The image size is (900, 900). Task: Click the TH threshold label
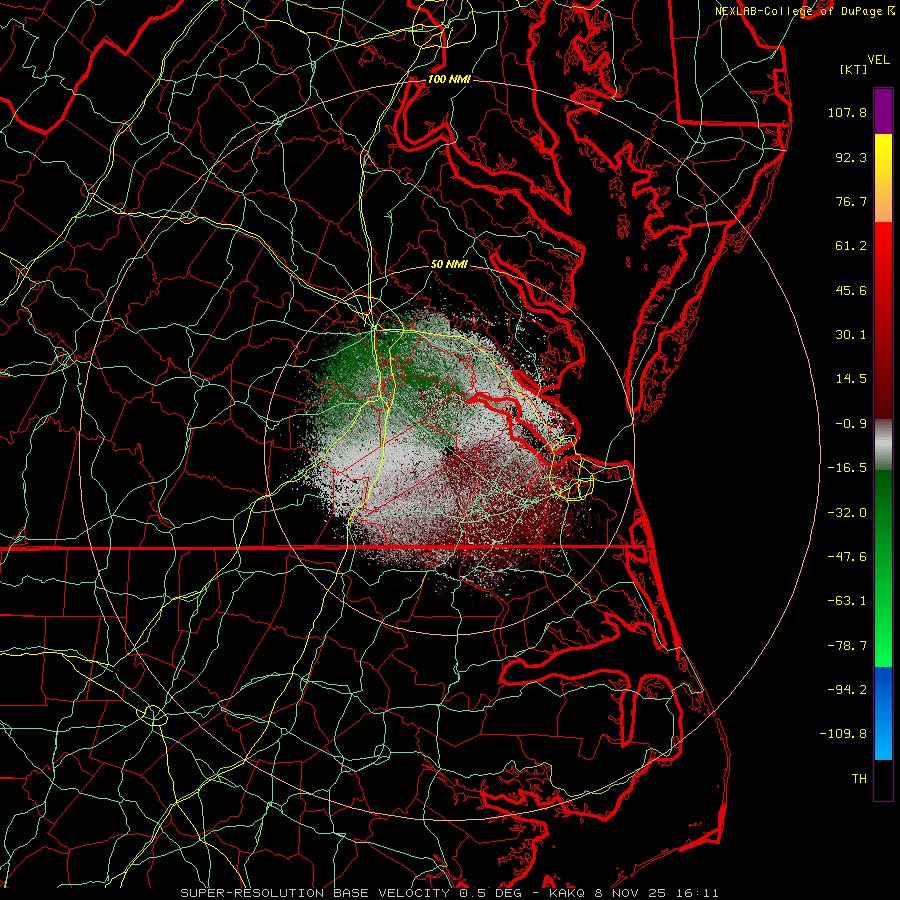tap(859, 779)
